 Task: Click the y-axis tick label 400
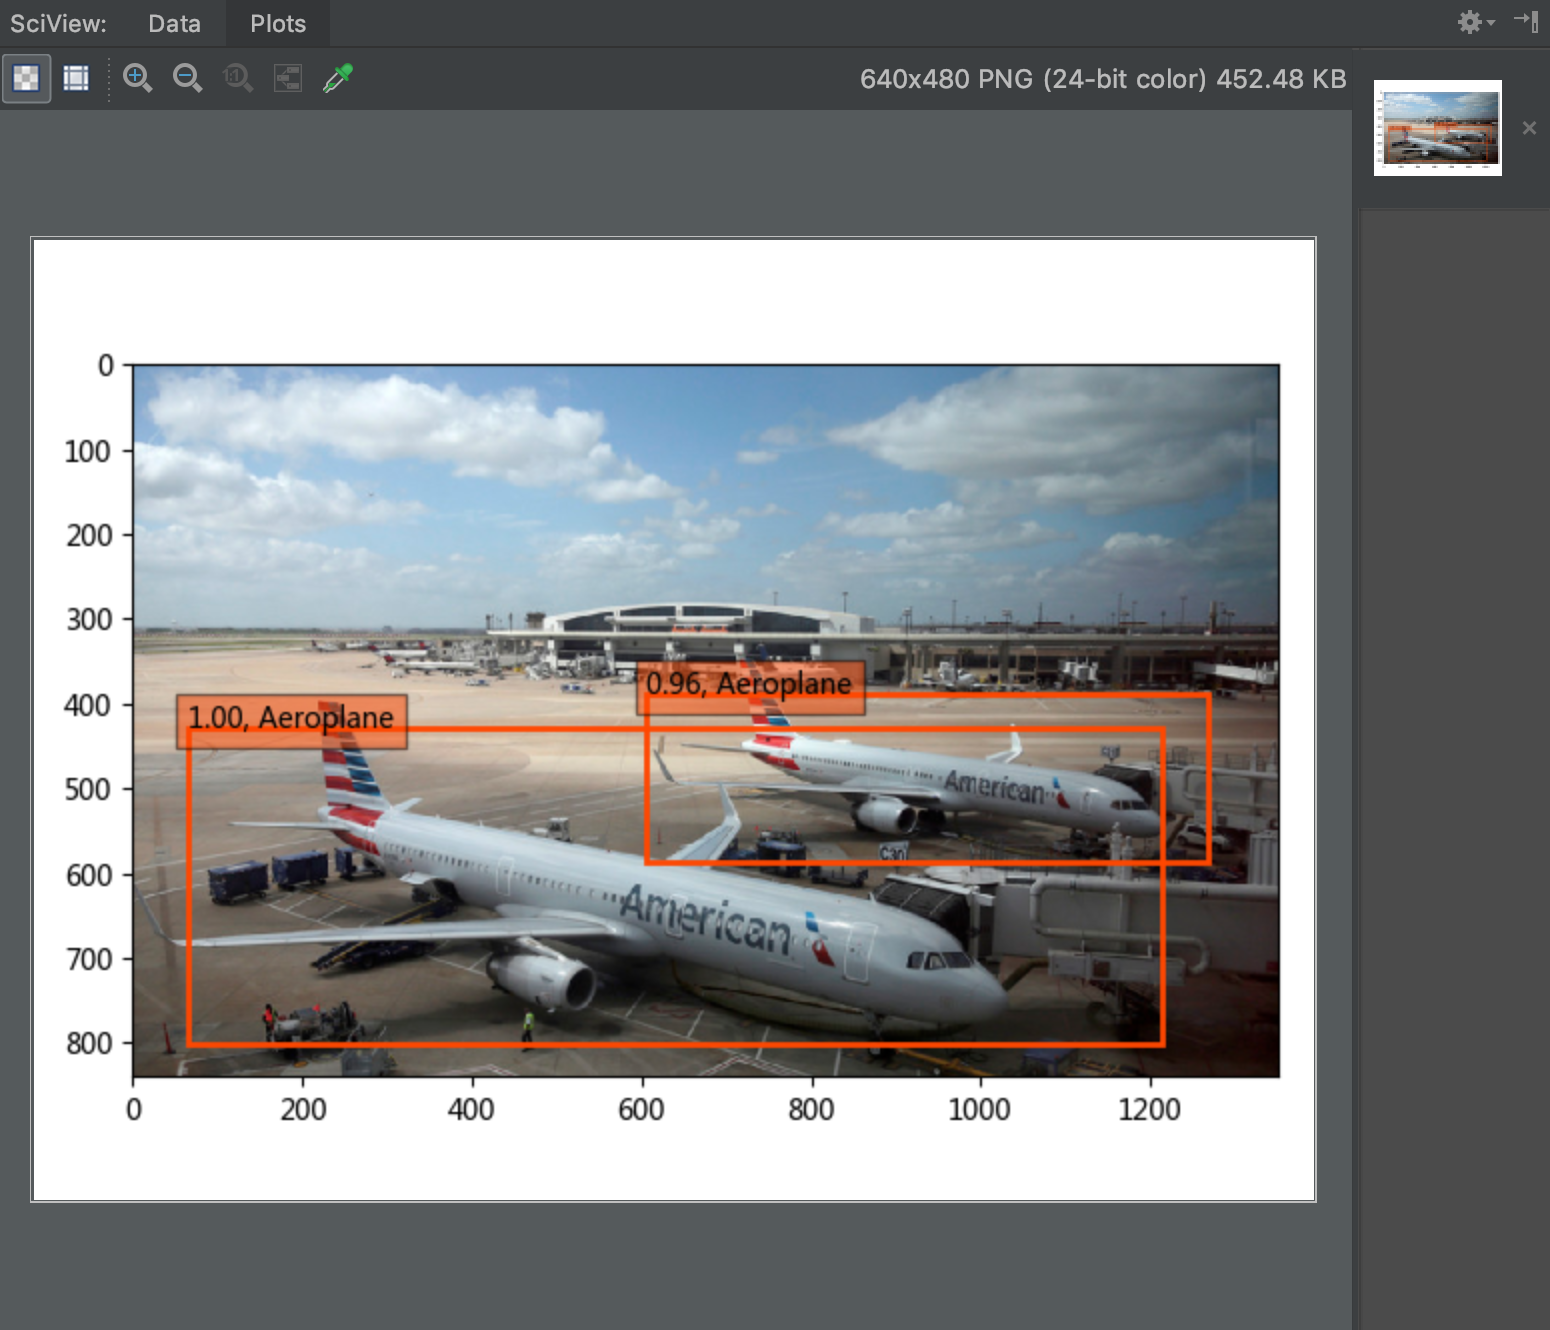88,705
